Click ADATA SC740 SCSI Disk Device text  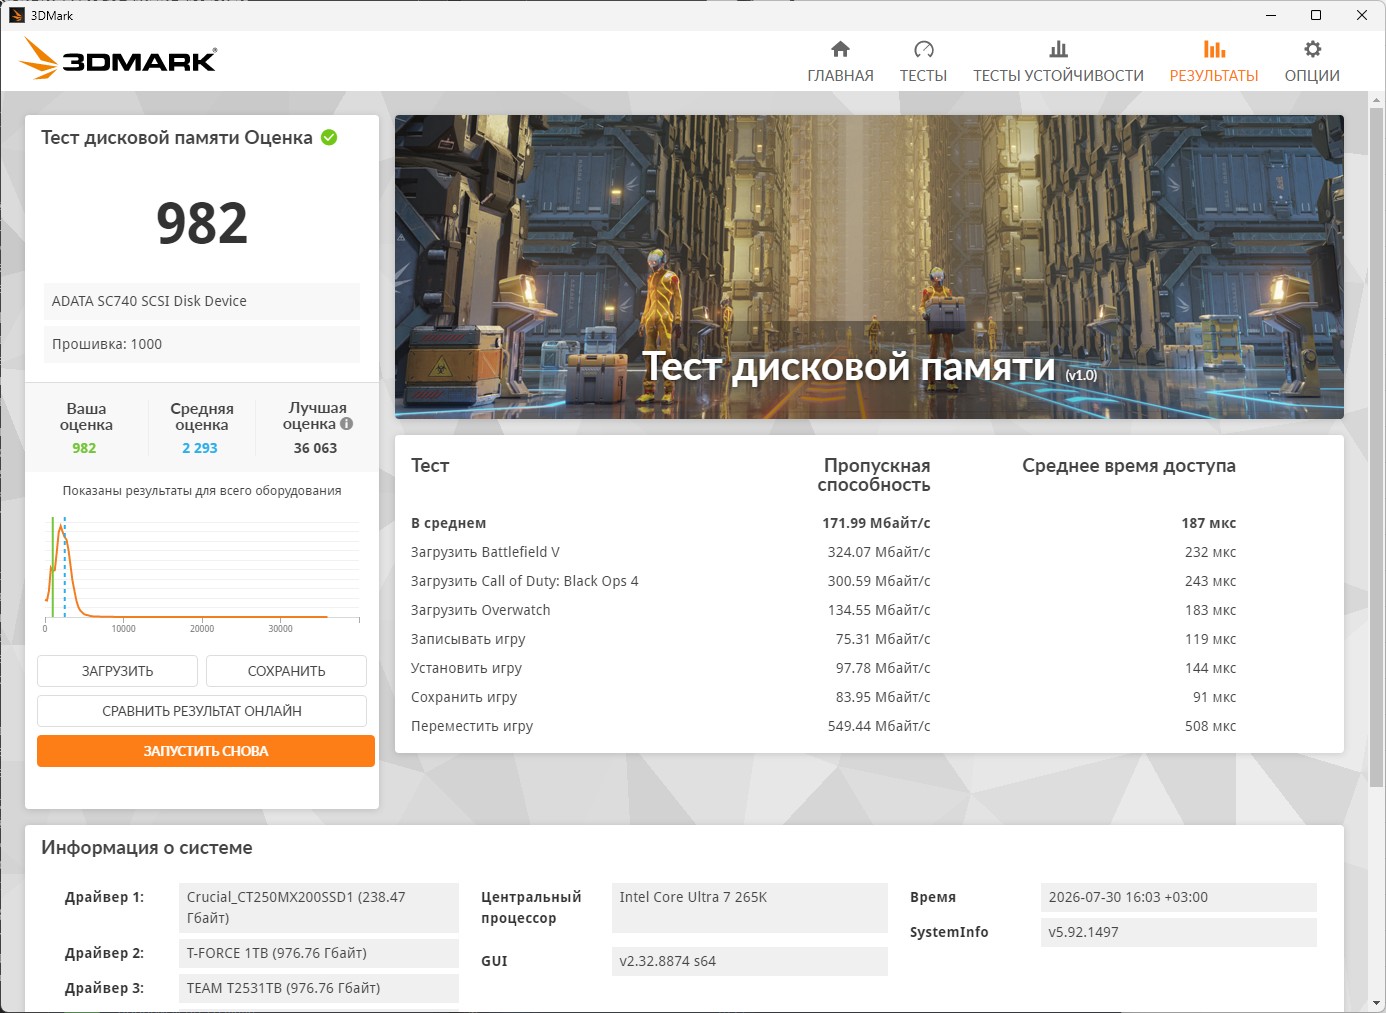click(149, 301)
